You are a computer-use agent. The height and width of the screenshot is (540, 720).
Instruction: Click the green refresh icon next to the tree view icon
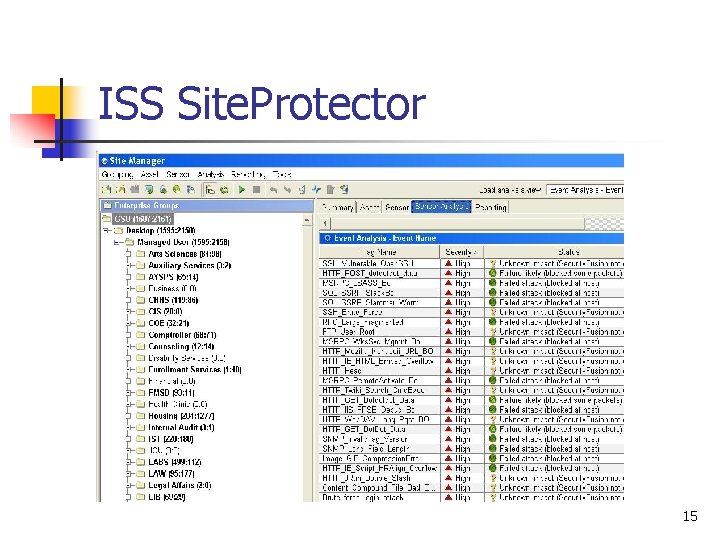(x=225, y=190)
